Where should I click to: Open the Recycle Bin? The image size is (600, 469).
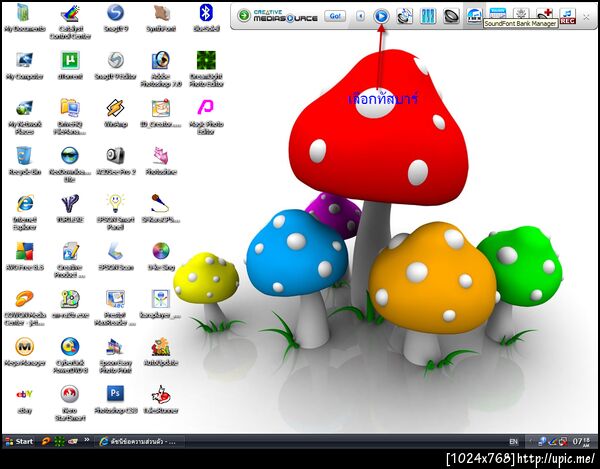point(24,161)
